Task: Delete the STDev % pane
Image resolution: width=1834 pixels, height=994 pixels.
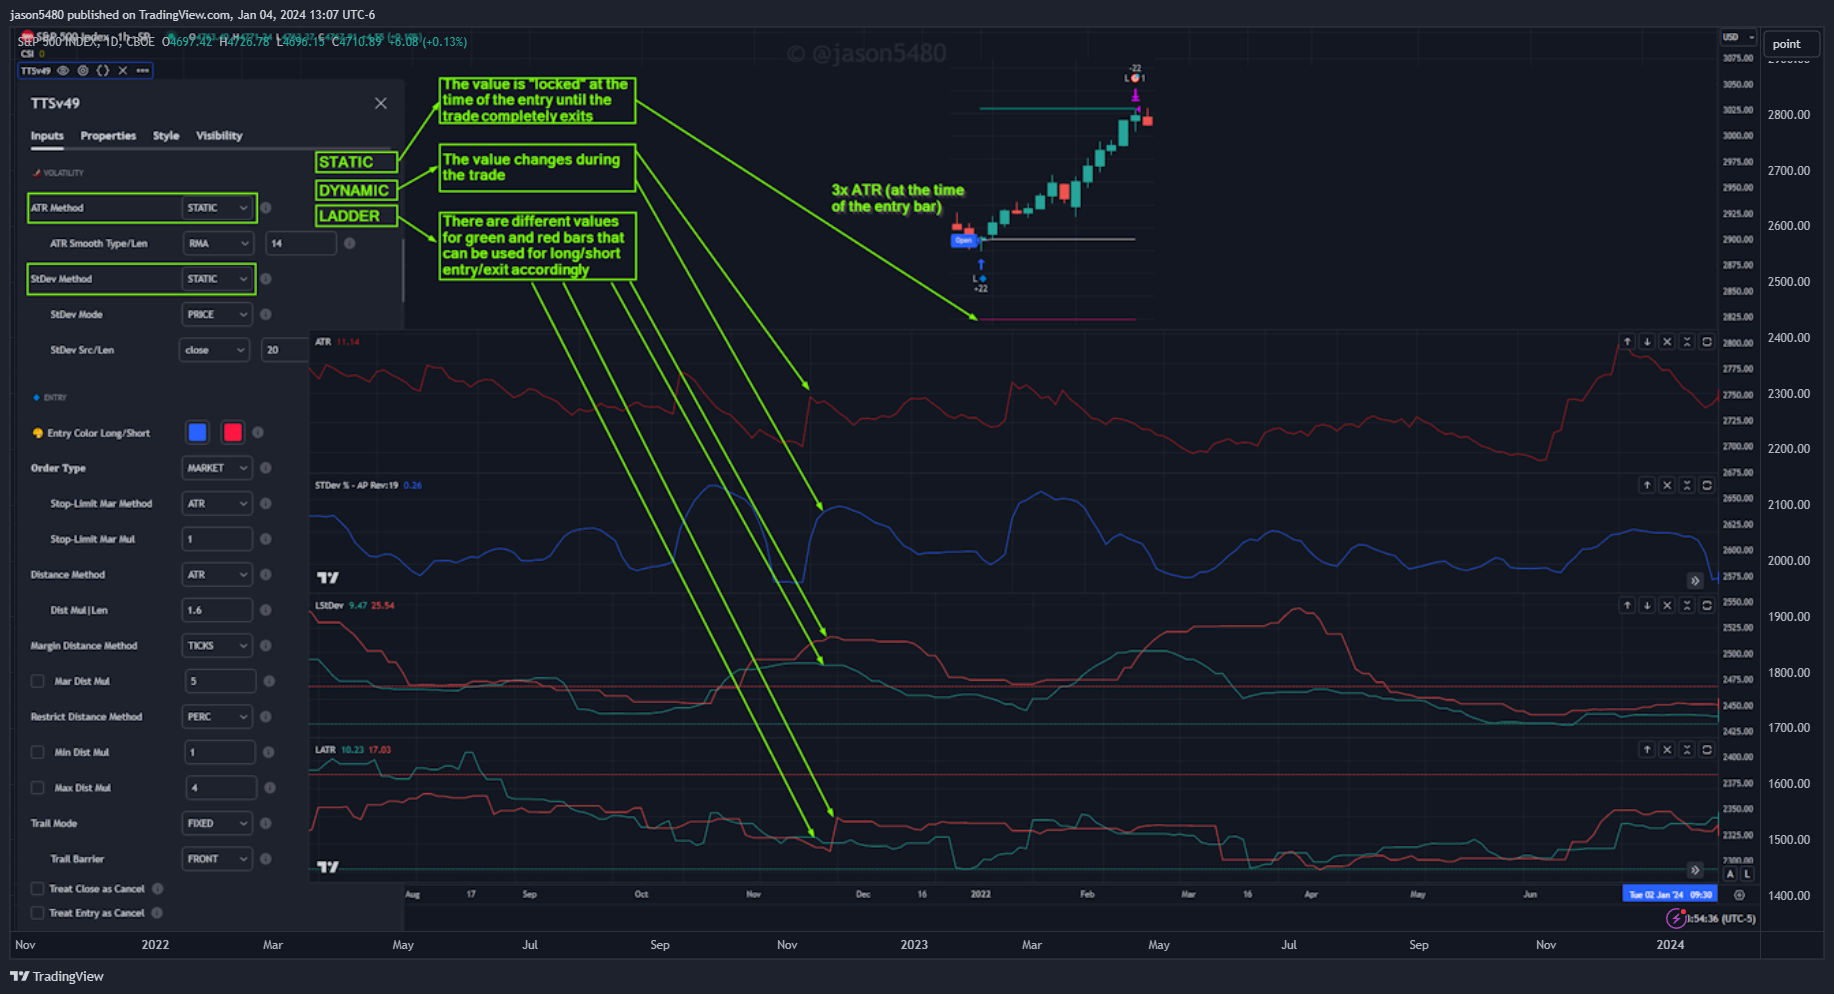Action: 1667,485
